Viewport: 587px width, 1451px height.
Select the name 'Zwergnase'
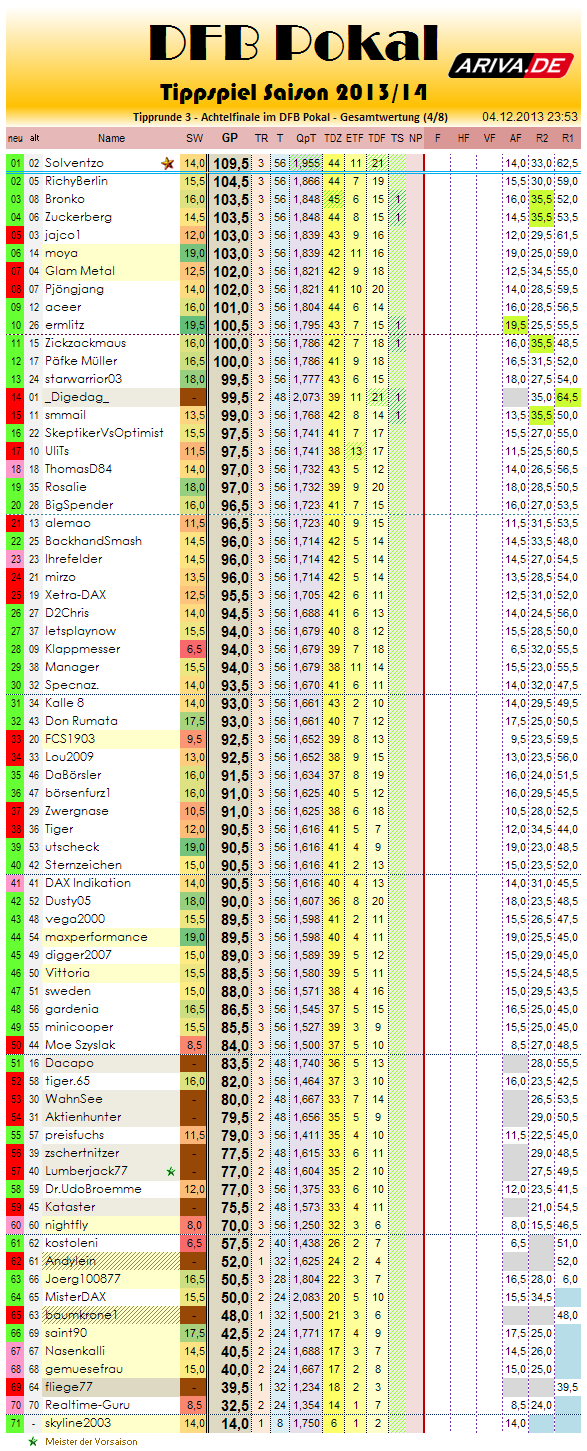[76, 811]
